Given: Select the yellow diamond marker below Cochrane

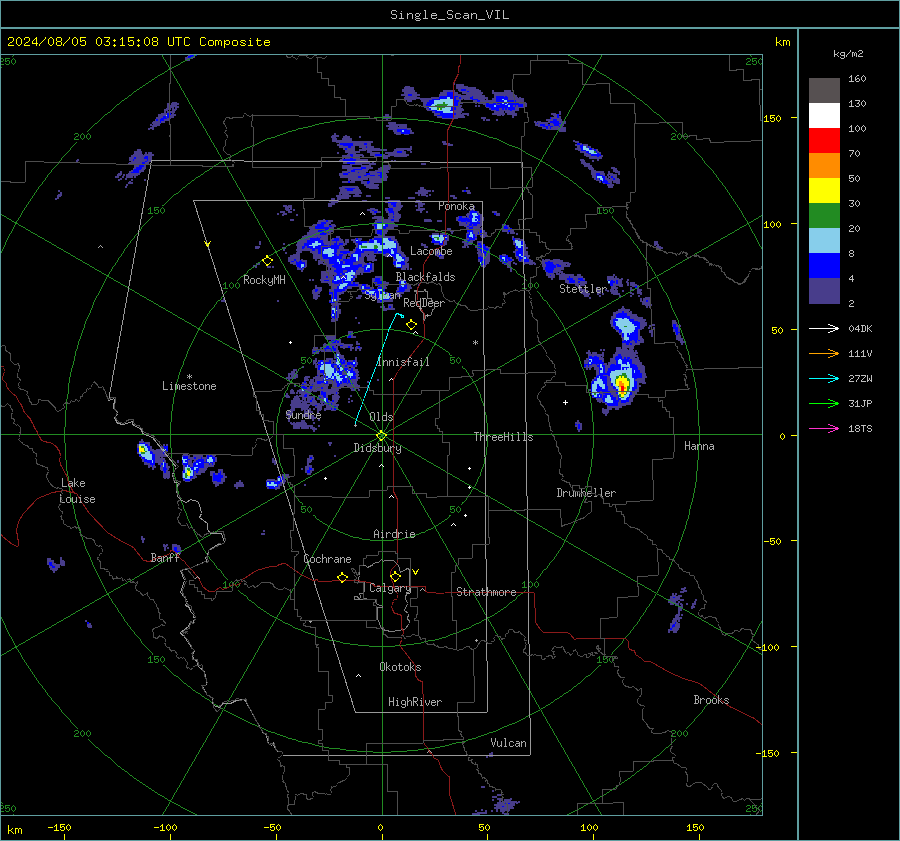Looking at the screenshot, I should (342, 578).
